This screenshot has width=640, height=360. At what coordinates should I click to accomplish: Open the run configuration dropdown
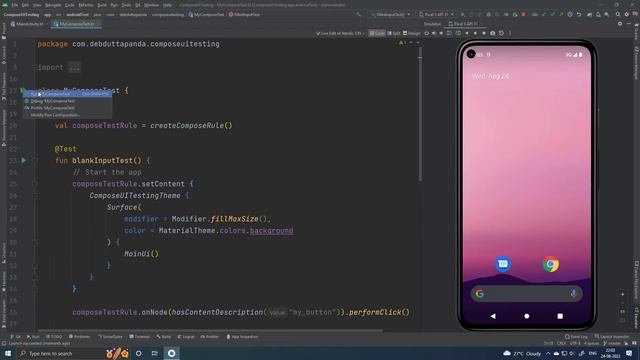click(x=390, y=14)
